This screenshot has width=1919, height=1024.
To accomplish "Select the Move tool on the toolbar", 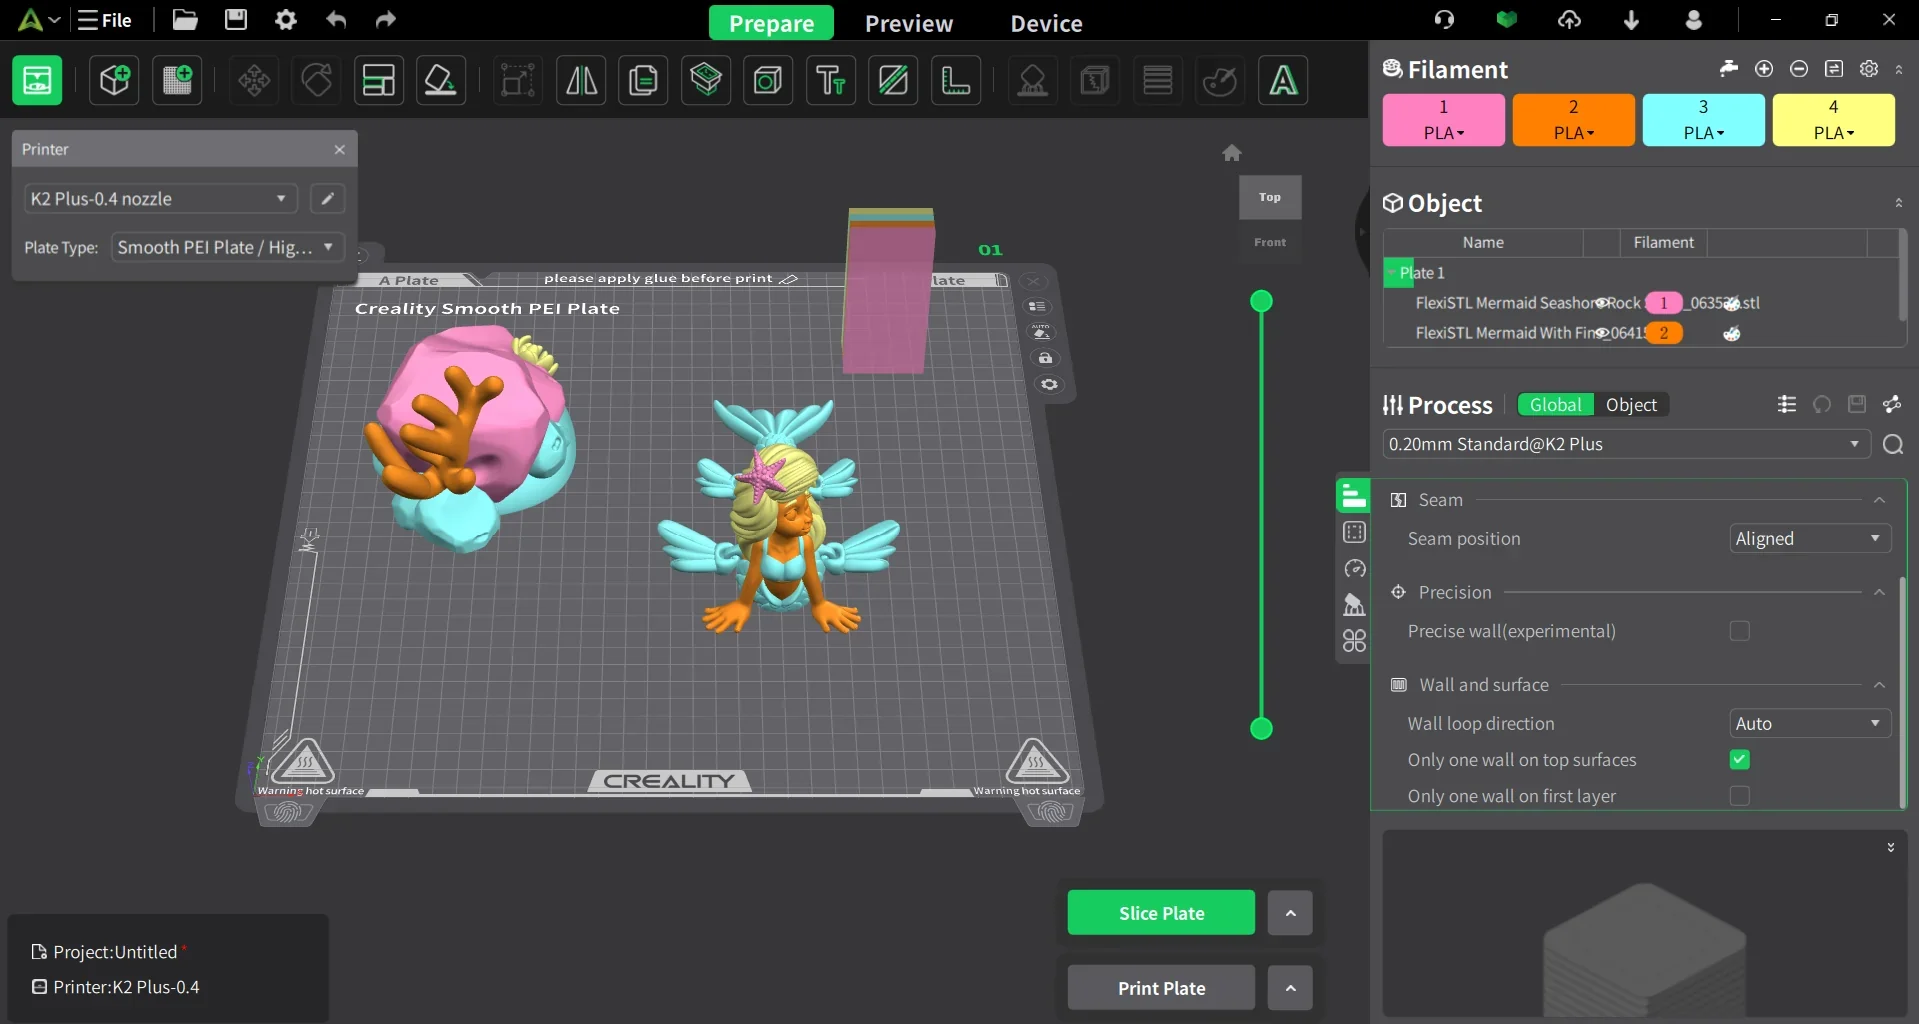I will click(252, 80).
